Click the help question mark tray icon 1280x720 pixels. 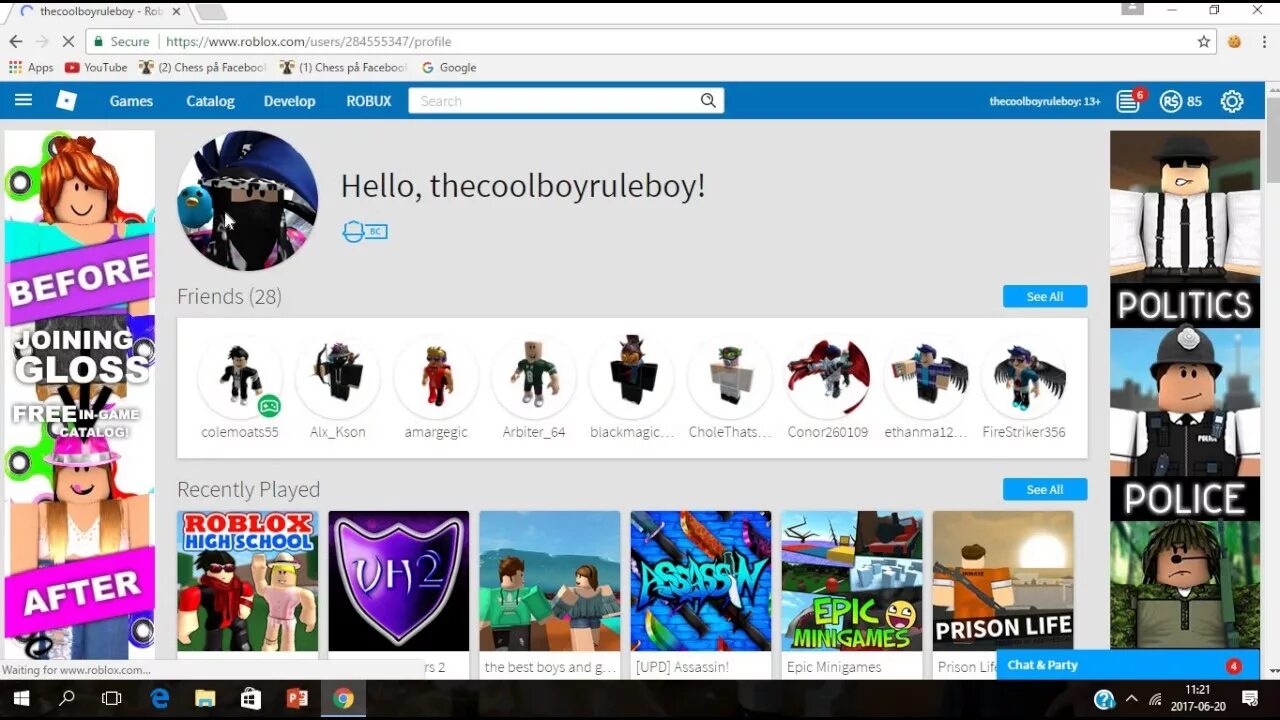click(1104, 699)
